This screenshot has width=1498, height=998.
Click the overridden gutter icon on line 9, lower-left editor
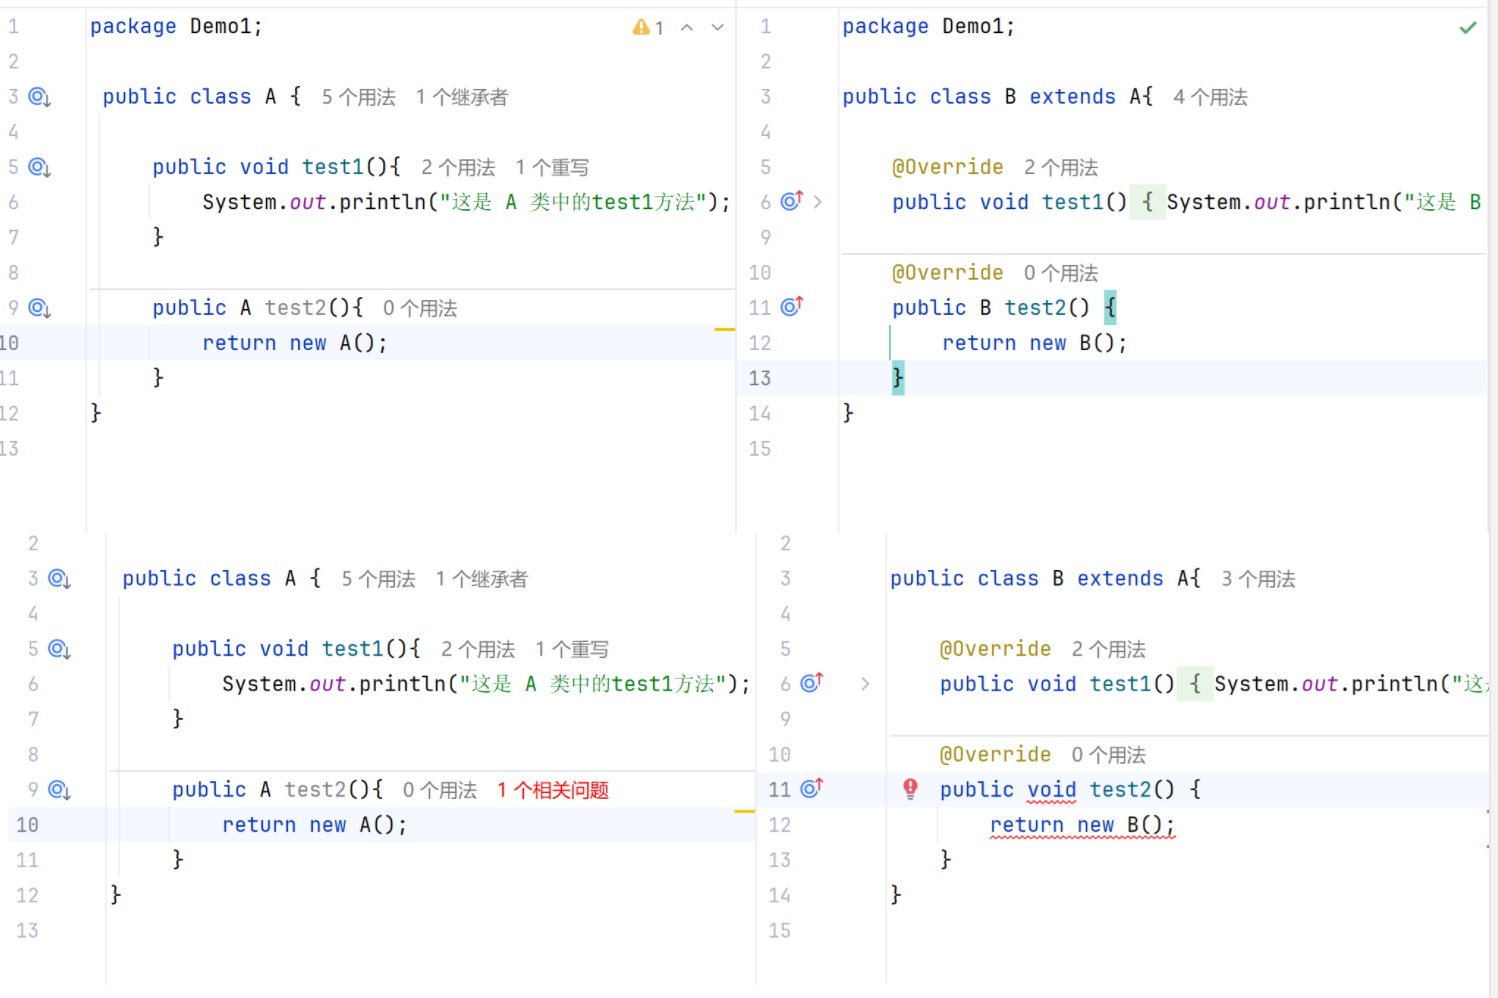click(59, 790)
